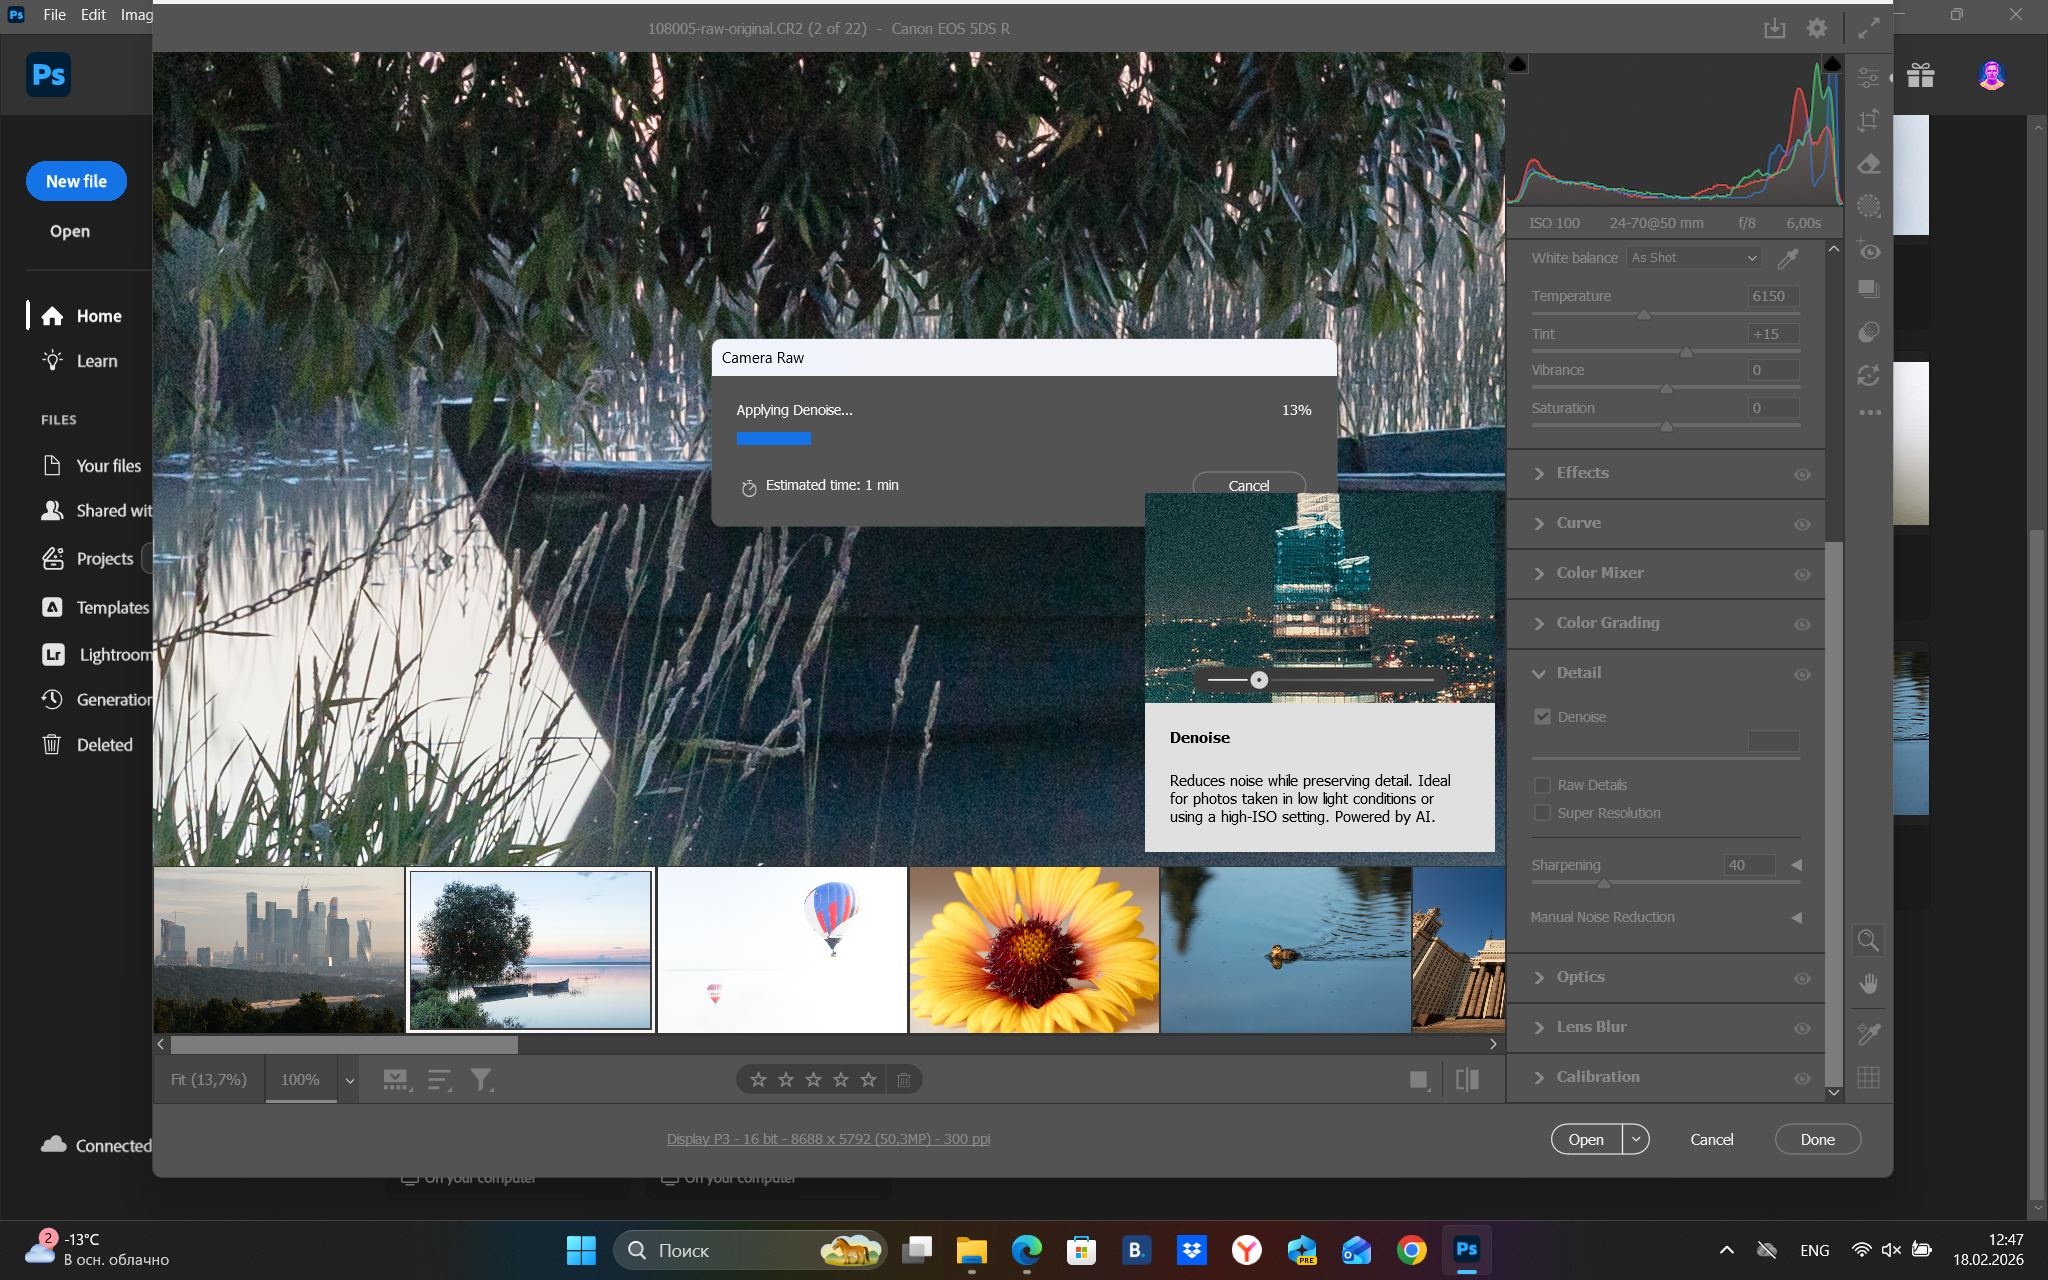Select the Healing eraser tool icon
The height and width of the screenshot is (1280, 2048).
pos(1868,164)
